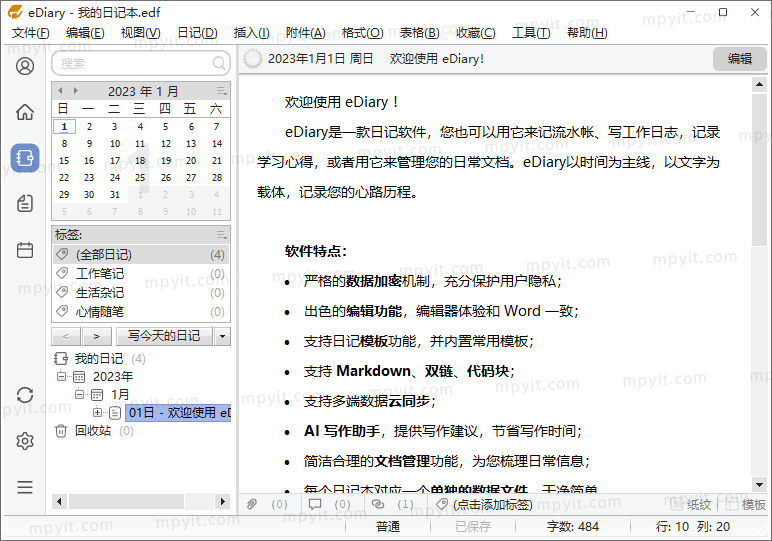Viewport: 772px width, 541px height.
Task: Open the 收藏(C) menu
Action: coord(476,33)
